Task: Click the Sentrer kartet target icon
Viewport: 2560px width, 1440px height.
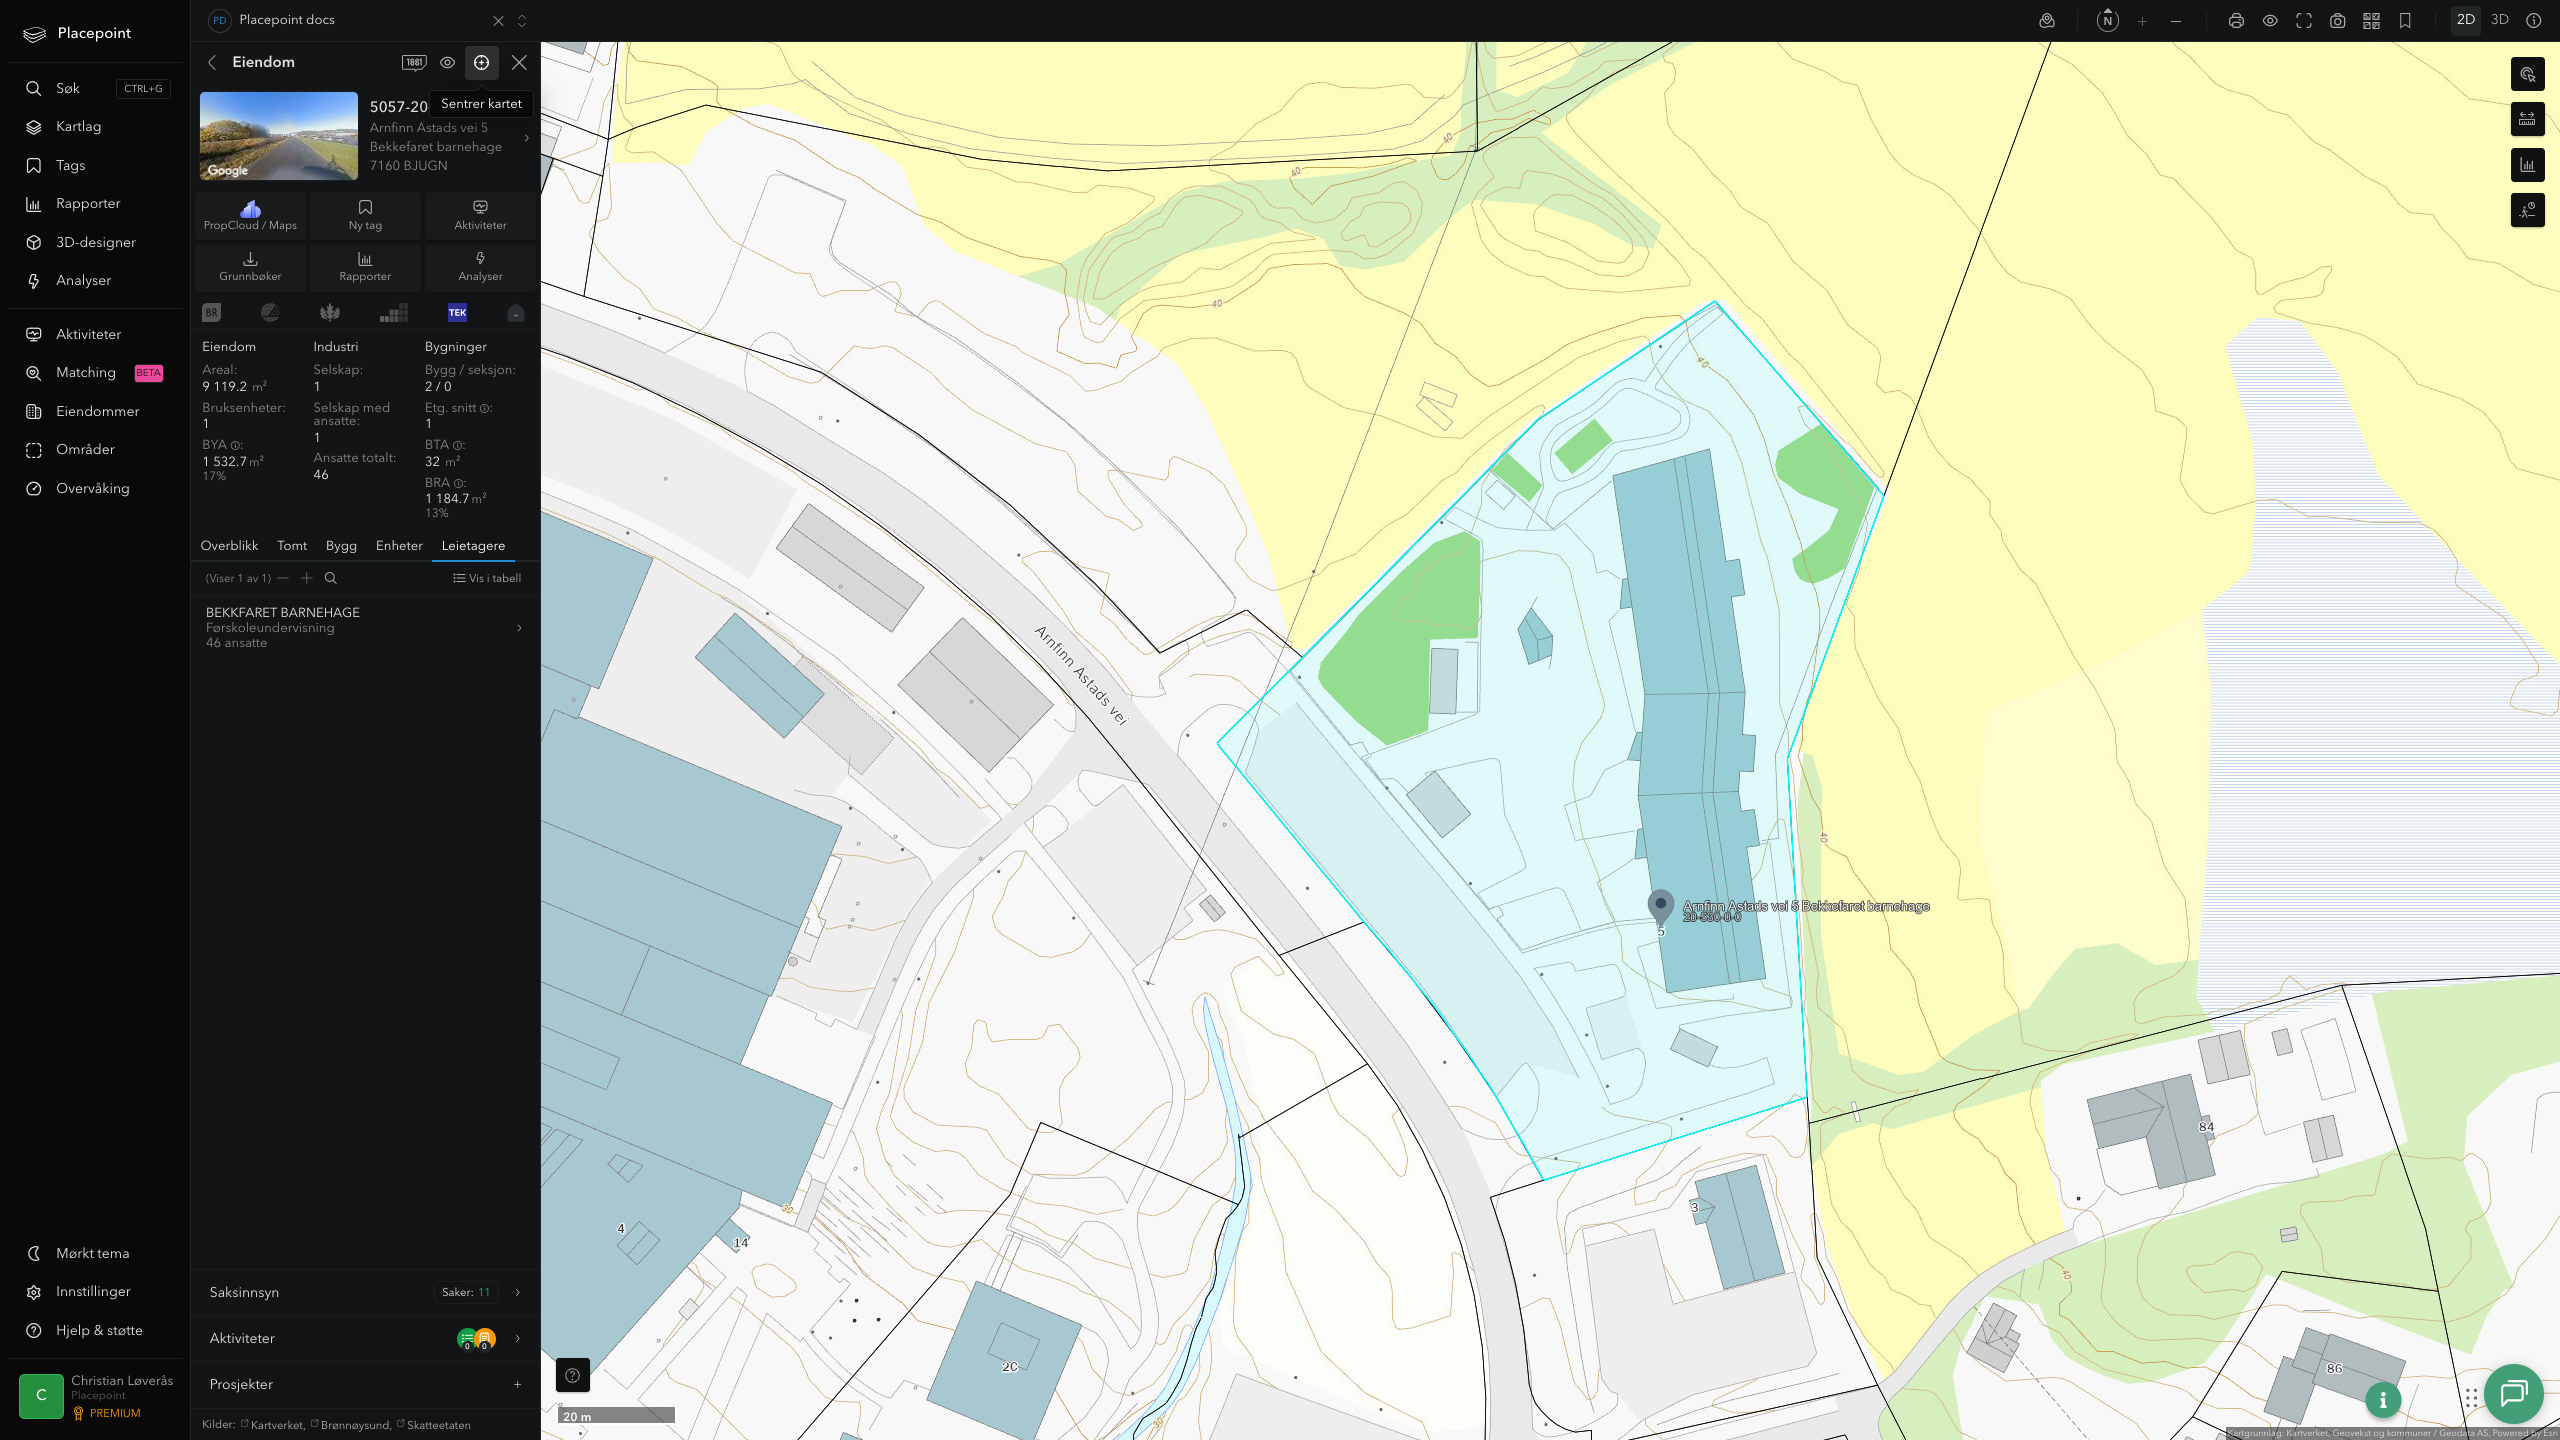Action: 481,62
